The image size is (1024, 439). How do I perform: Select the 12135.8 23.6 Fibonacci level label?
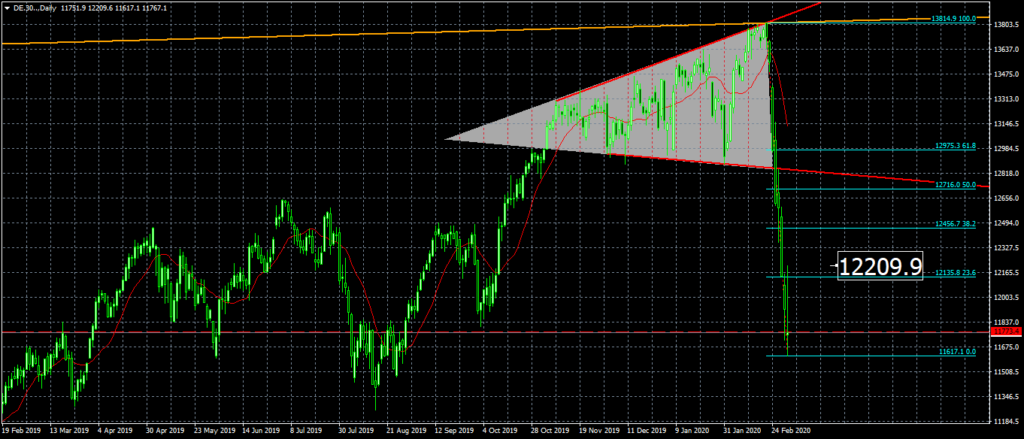point(955,273)
